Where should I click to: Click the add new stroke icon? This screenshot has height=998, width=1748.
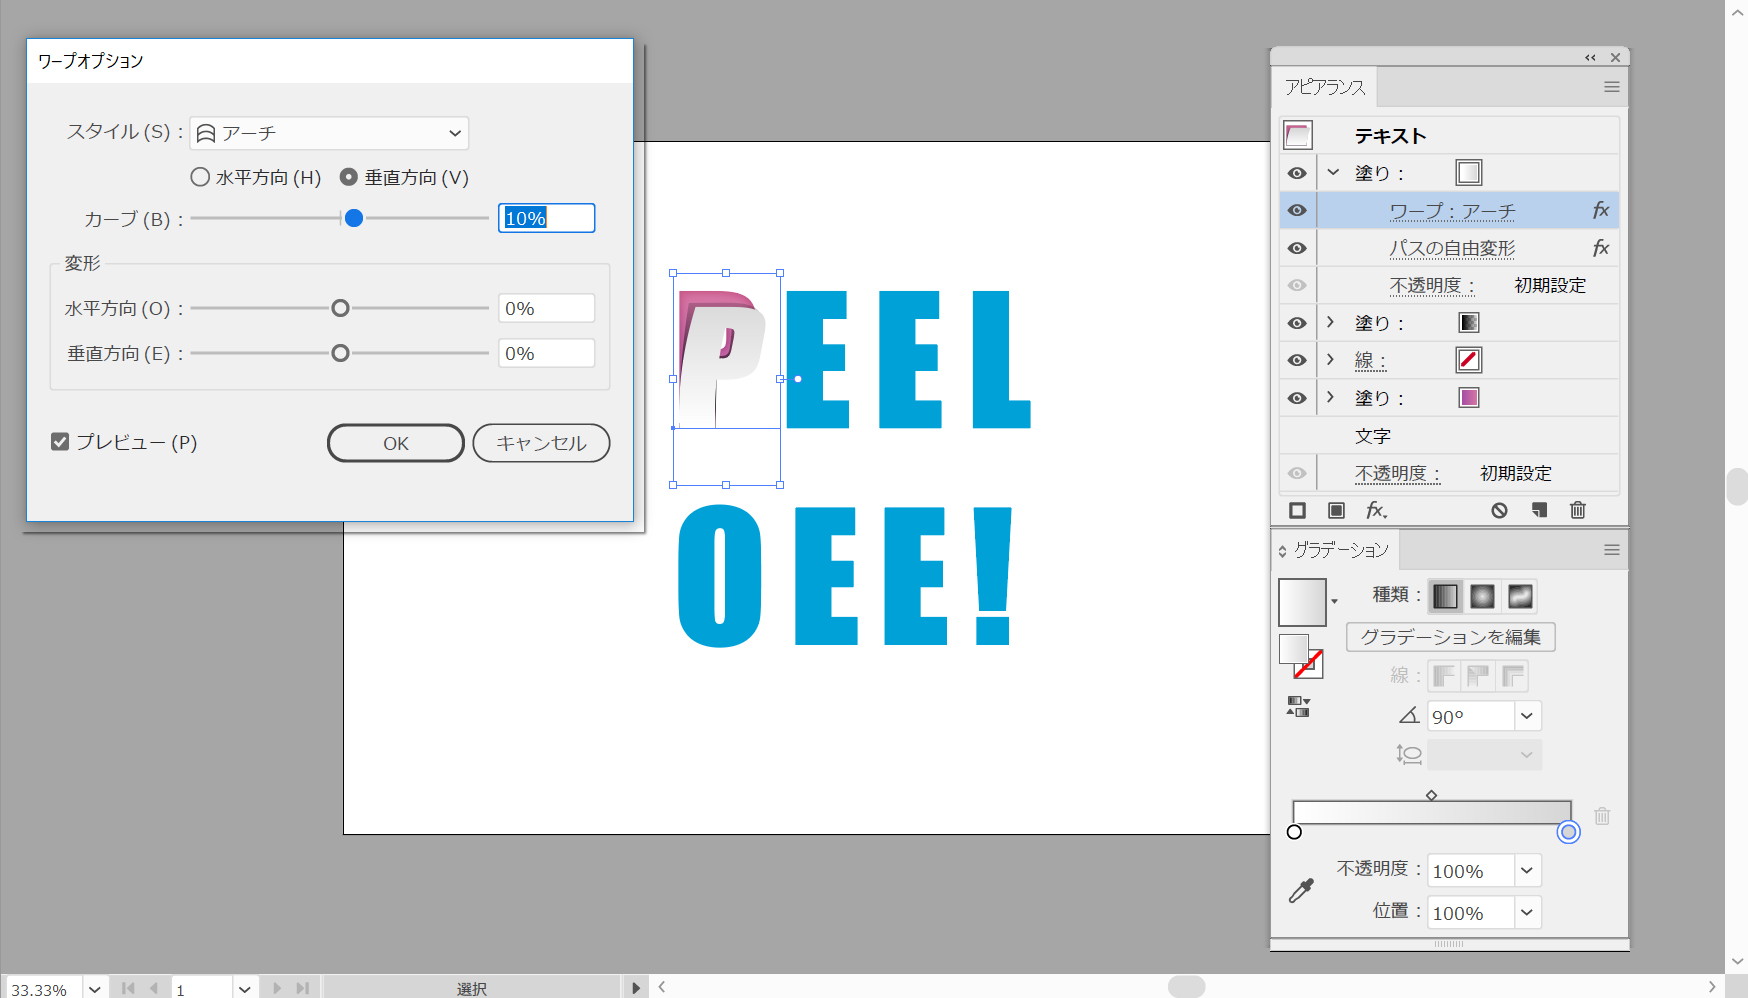click(x=1297, y=511)
